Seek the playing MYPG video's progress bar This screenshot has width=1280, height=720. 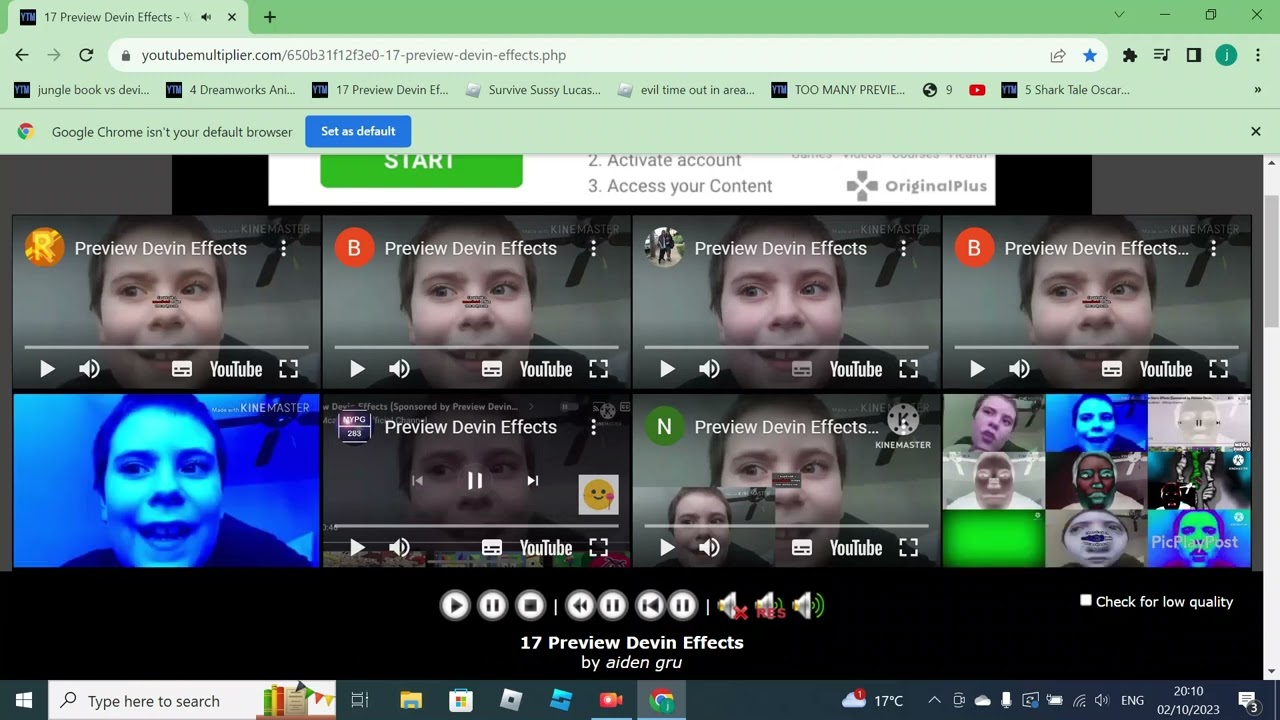tap(476, 526)
